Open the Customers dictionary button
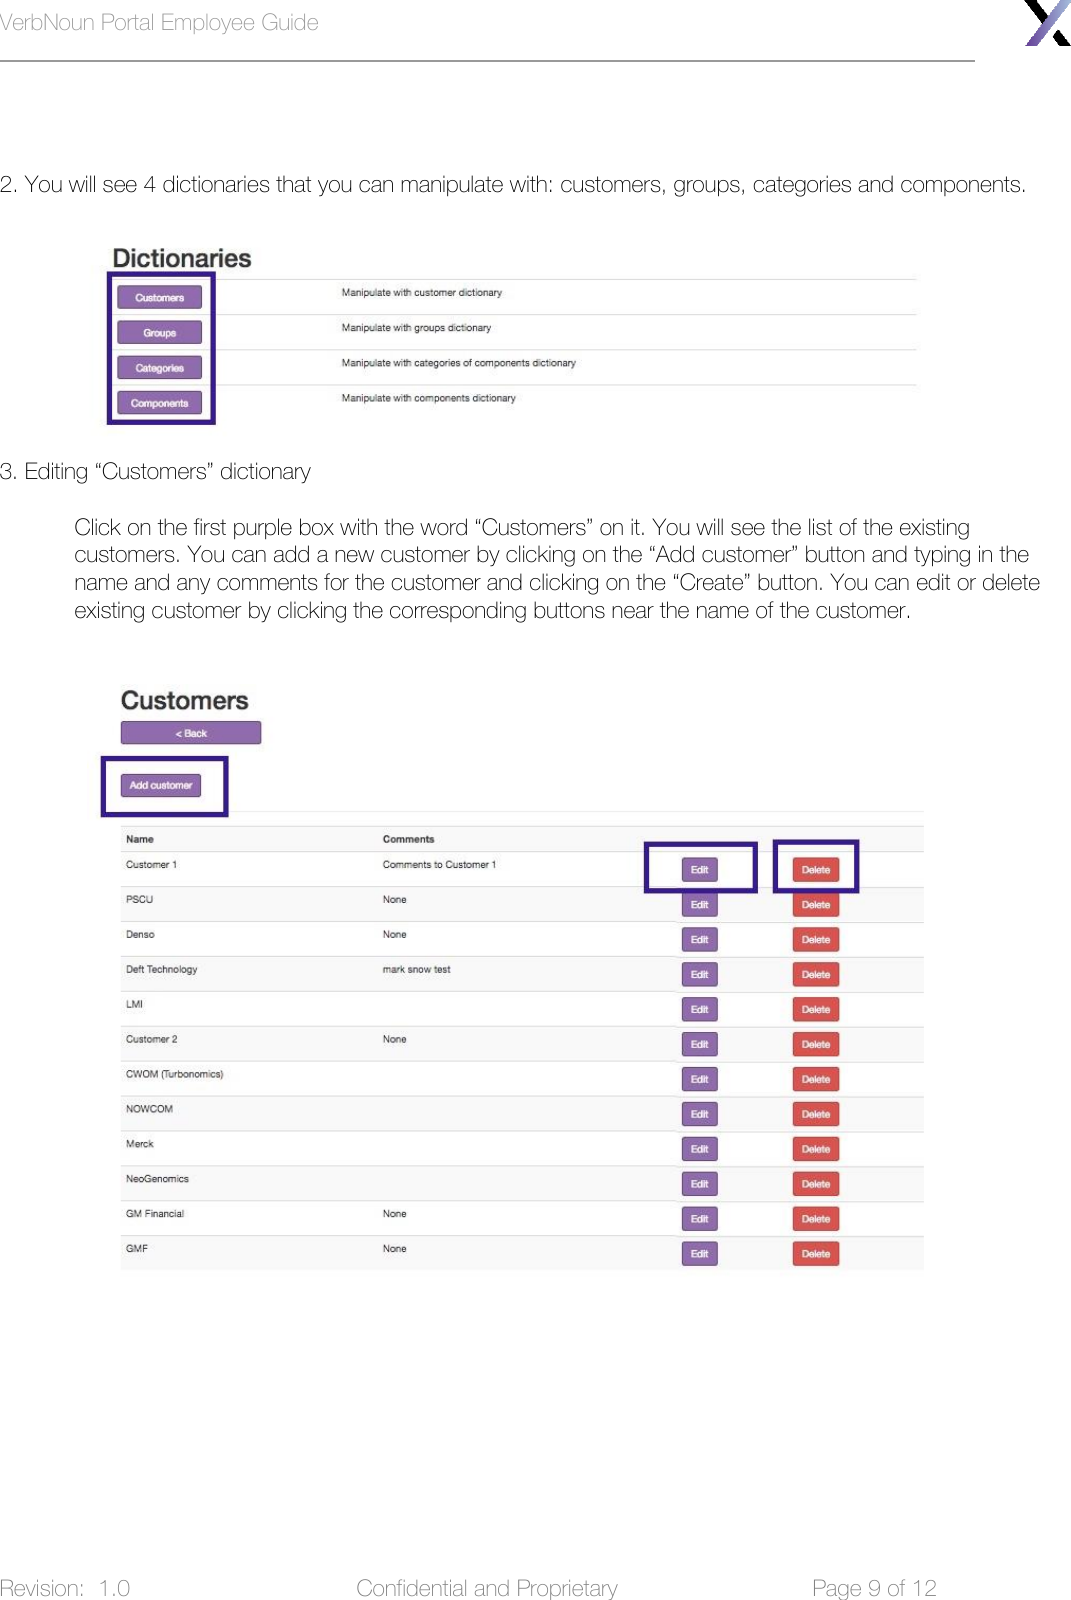The width and height of the screenshot is (1071, 1600). click(x=159, y=297)
